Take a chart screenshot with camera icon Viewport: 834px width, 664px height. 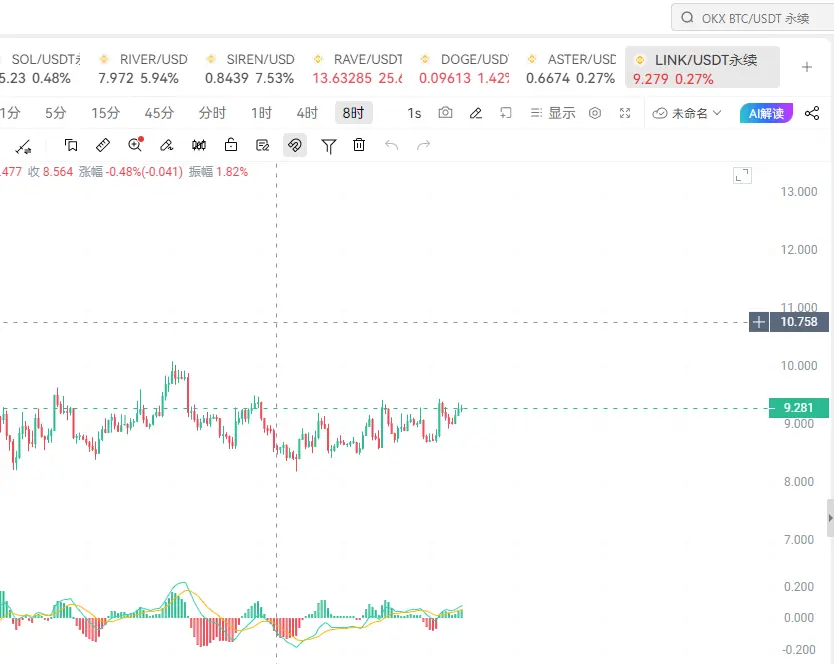(x=445, y=113)
